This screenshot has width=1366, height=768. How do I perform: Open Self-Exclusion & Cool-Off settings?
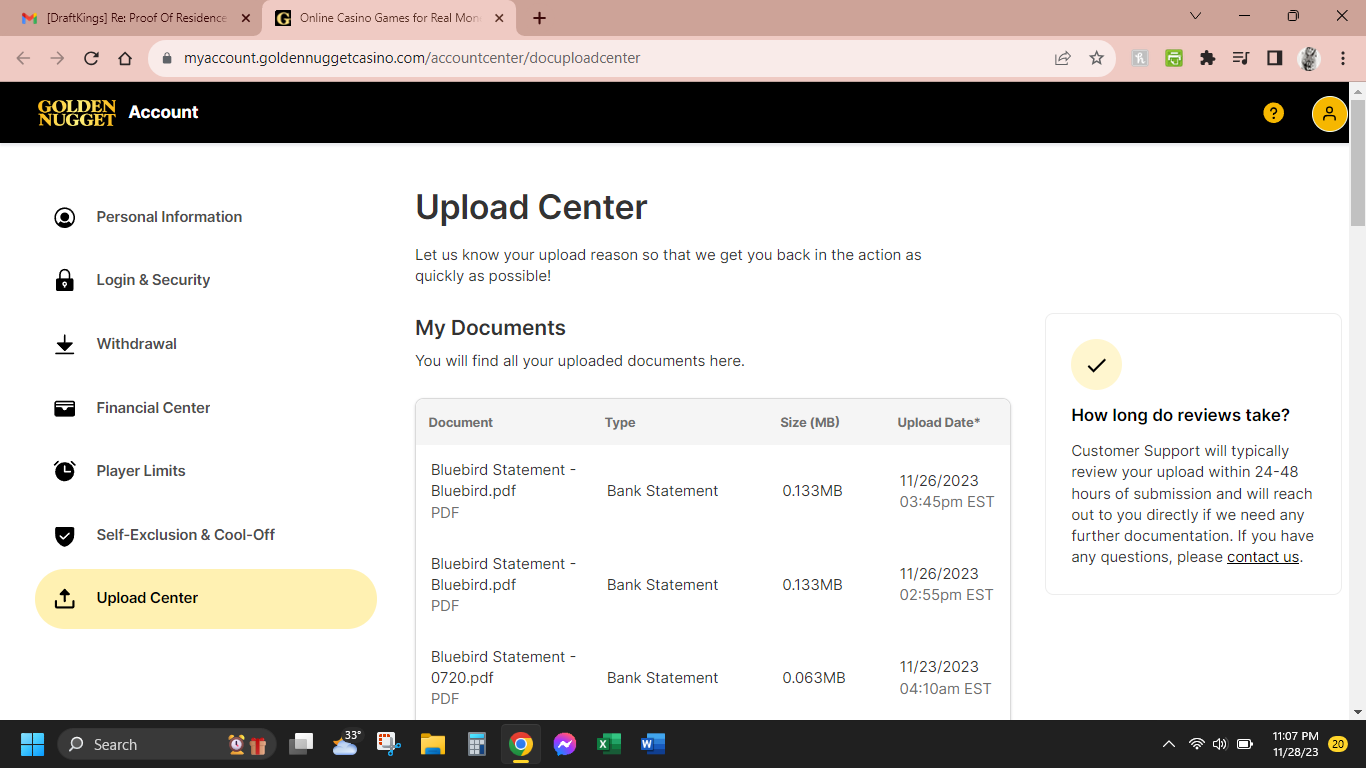pos(185,535)
